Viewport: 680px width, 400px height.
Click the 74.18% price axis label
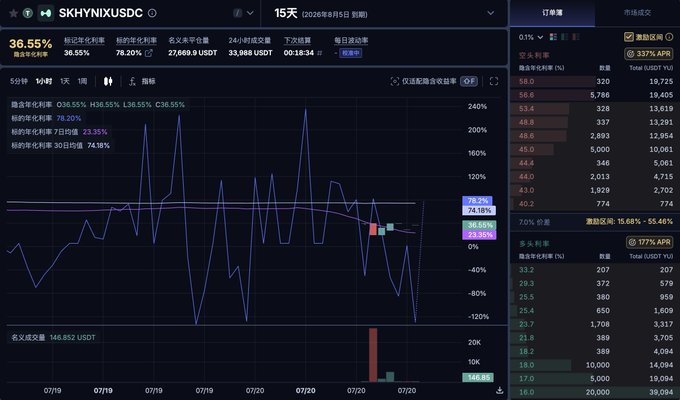tap(479, 210)
